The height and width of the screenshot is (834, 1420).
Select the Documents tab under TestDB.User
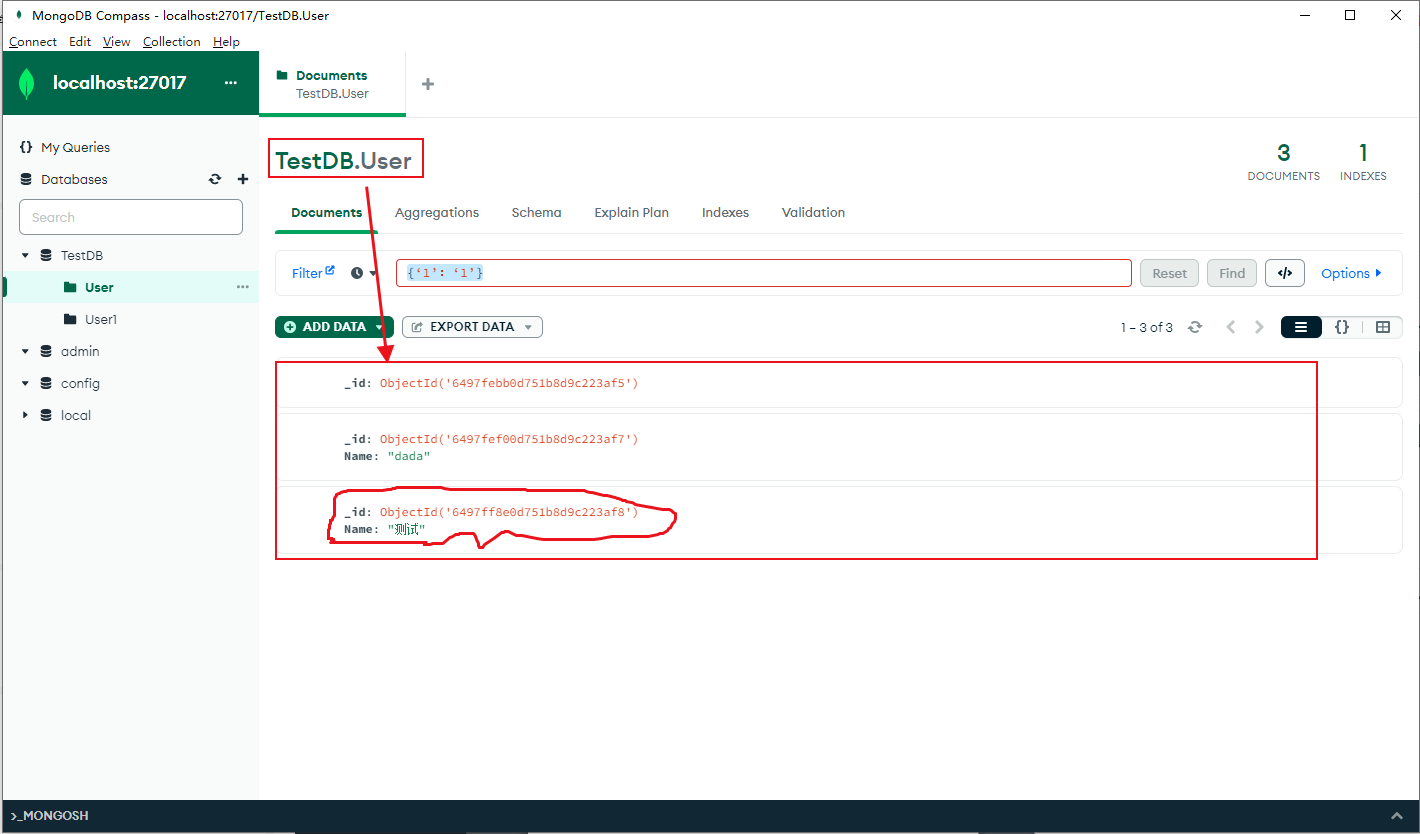(327, 213)
